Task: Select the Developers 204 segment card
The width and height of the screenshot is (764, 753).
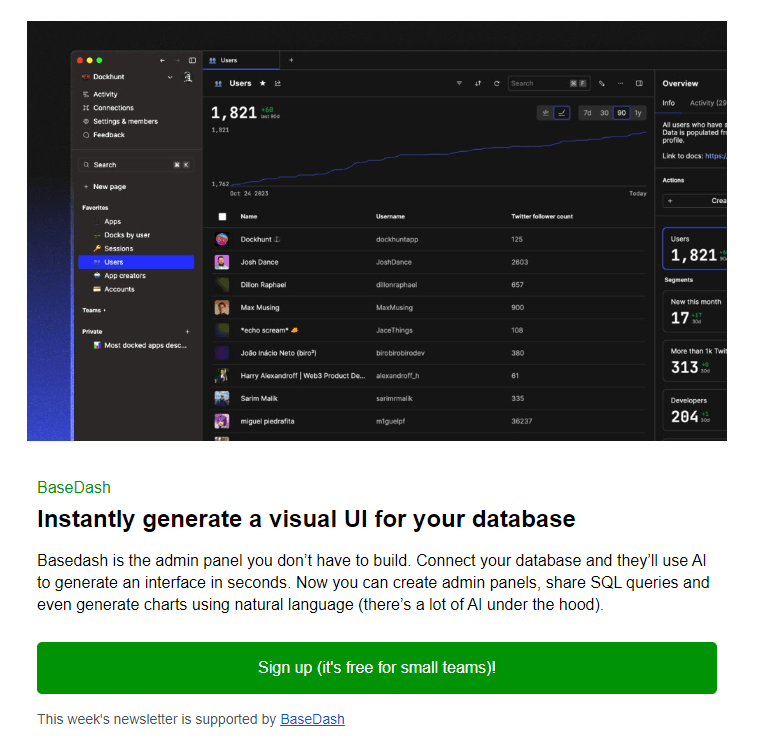Action: pos(695,410)
